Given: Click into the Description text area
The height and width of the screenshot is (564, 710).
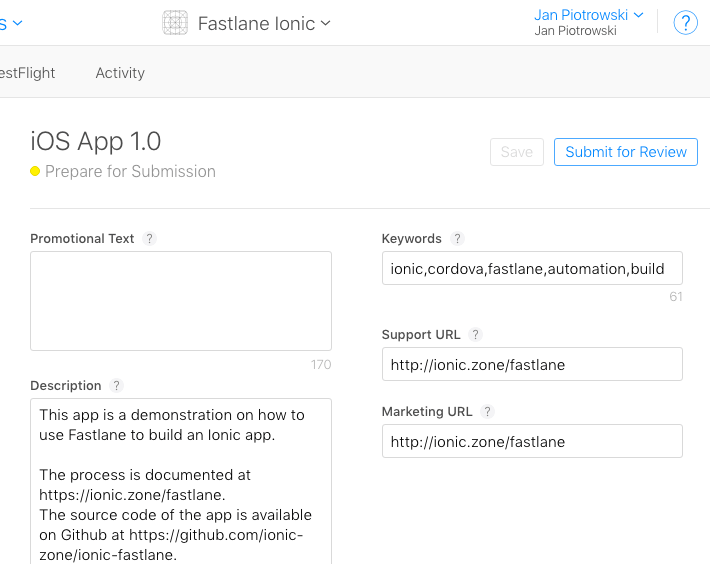Looking at the screenshot, I should click(x=181, y=482).
